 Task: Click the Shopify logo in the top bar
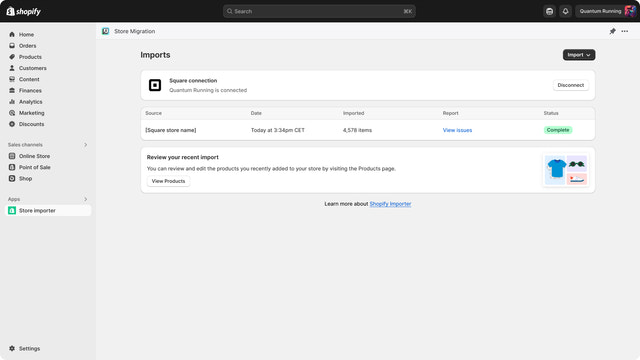pos(24,11)
